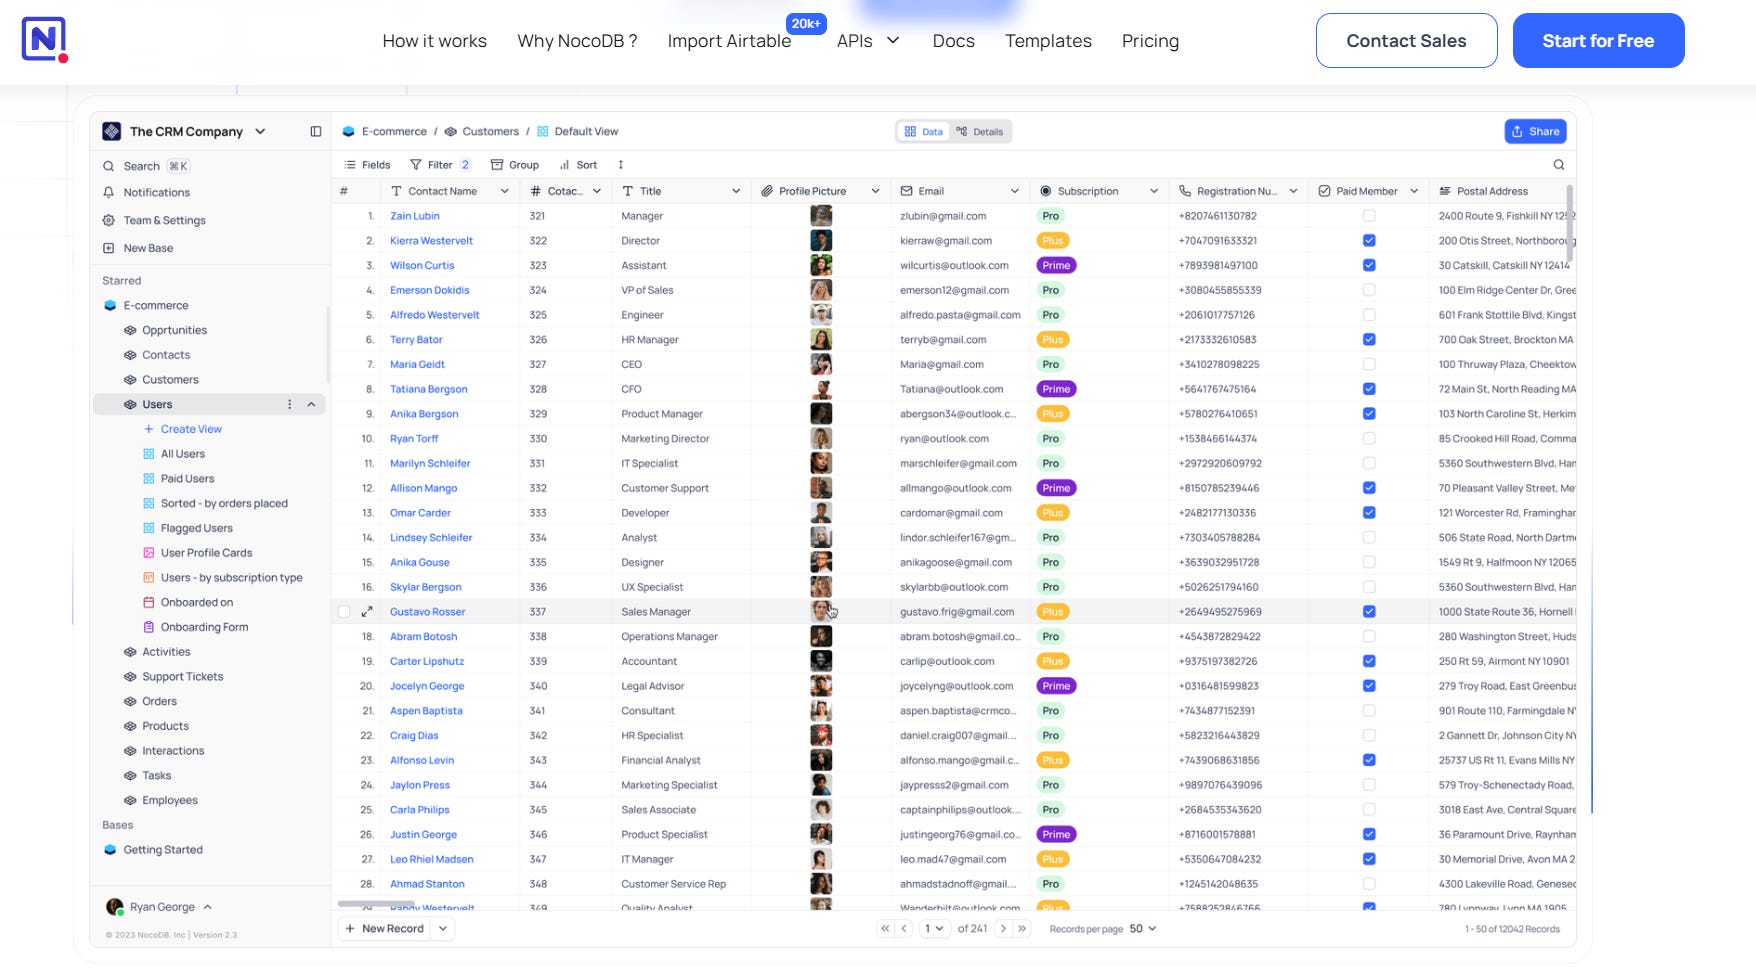1756x968 pixels.
Task: Open Subscription column dropdown
Action: coord(1153,191)
